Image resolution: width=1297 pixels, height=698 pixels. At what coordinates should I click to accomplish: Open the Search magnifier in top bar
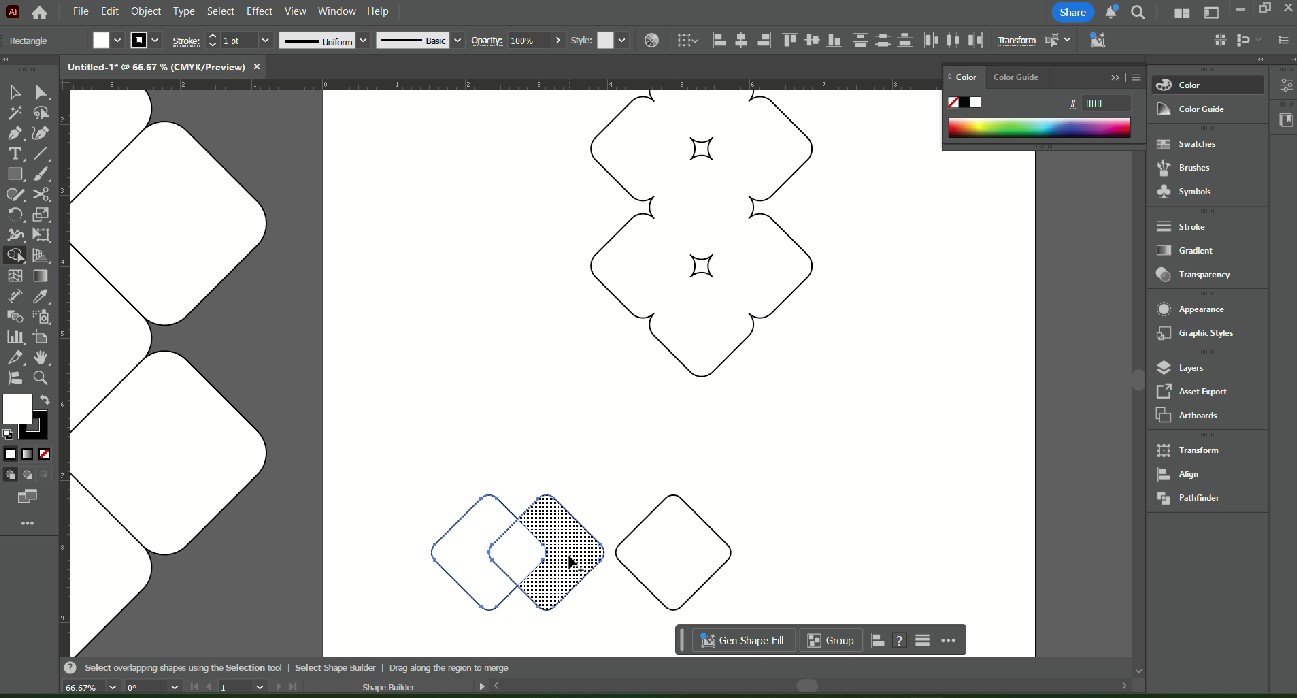coord(1138,13)
